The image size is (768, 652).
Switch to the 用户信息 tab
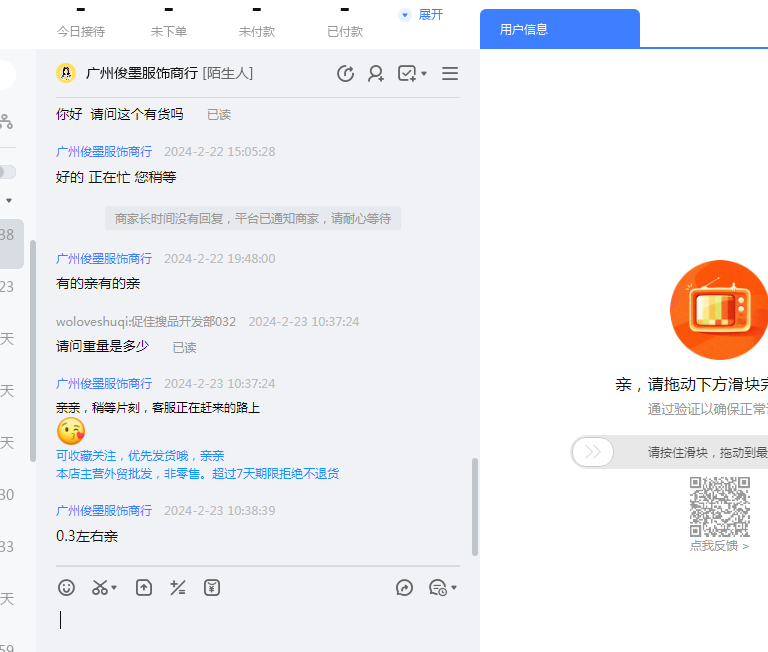(524, 29)
